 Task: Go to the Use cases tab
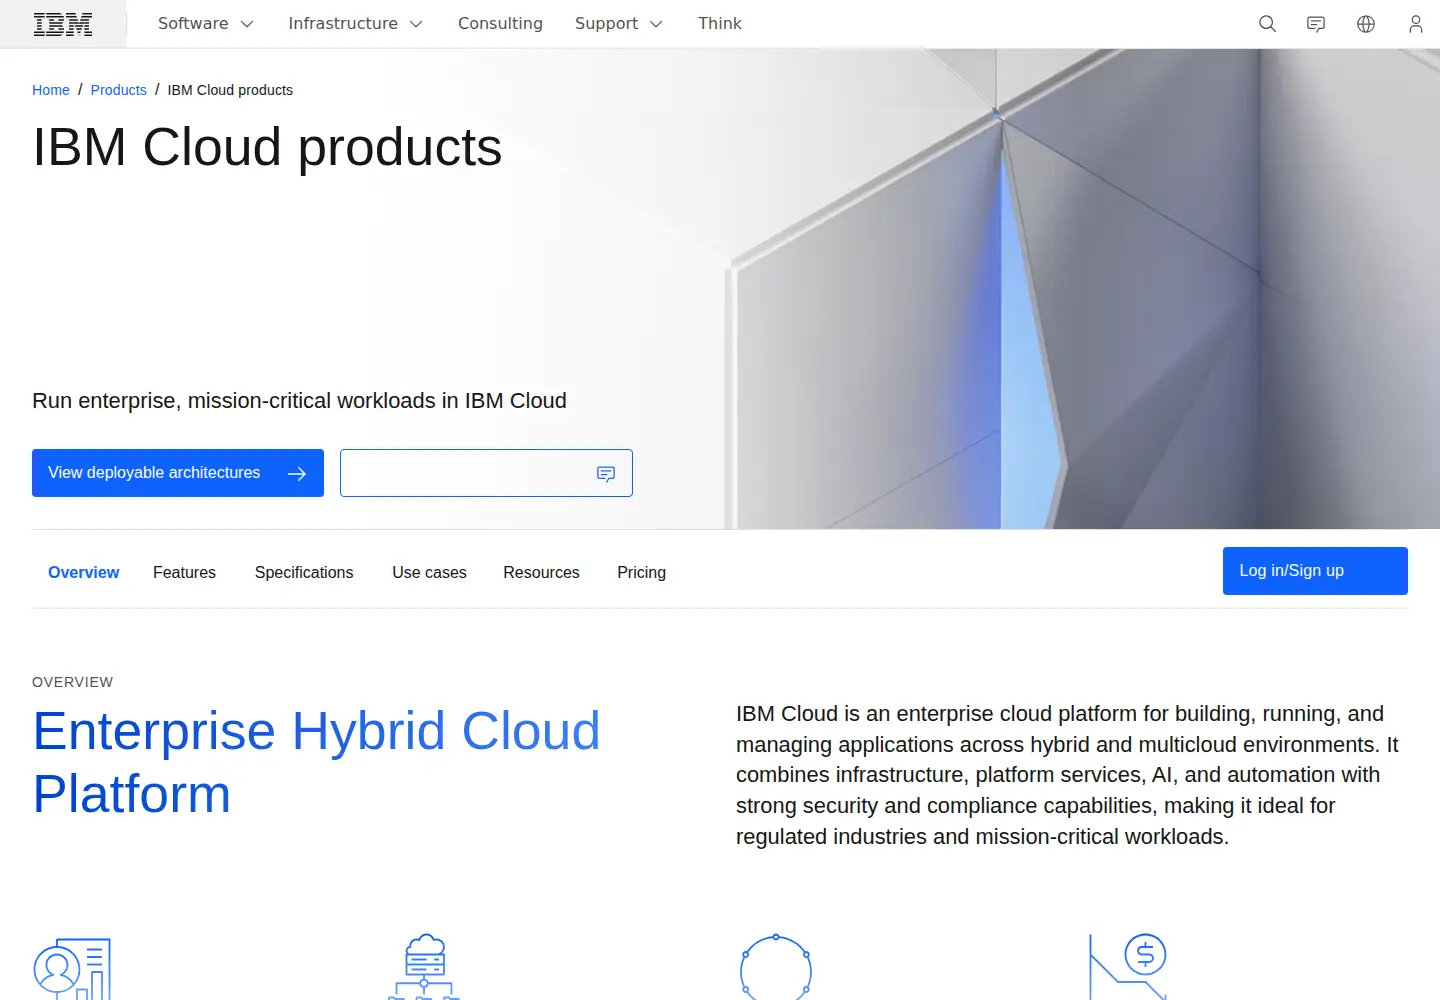click(429, 572)
